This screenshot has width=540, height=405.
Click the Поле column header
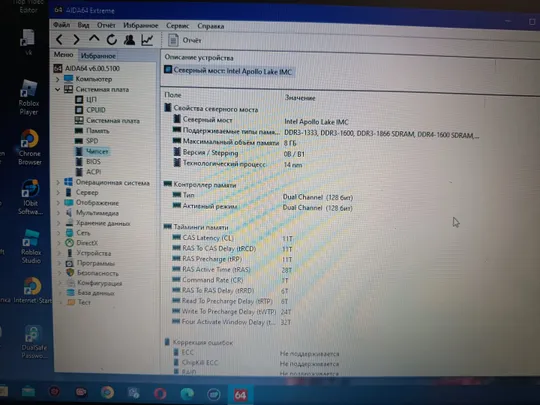173,95
